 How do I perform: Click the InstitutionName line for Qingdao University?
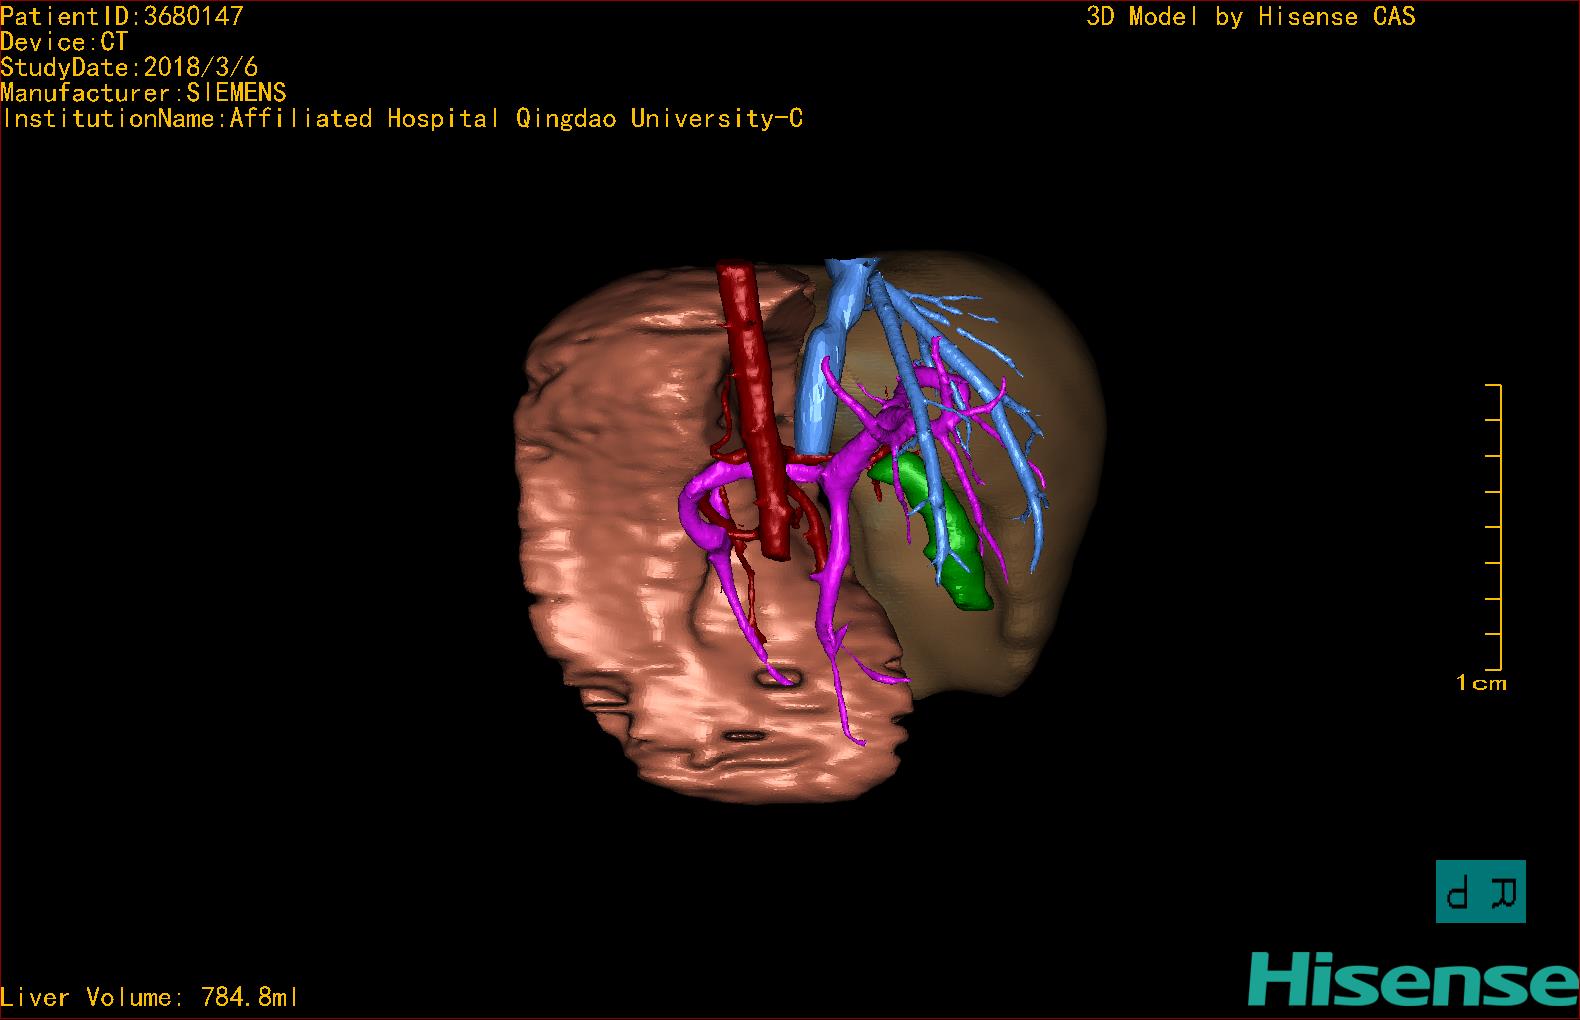click(x=402, y=119)
